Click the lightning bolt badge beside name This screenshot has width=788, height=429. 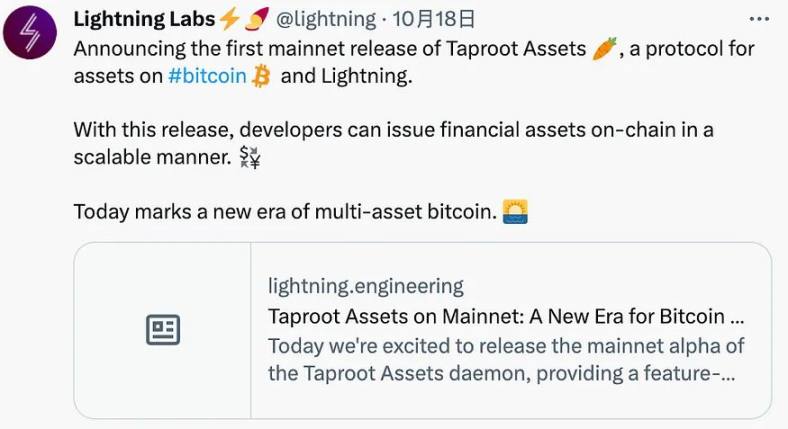coord(230,19)
